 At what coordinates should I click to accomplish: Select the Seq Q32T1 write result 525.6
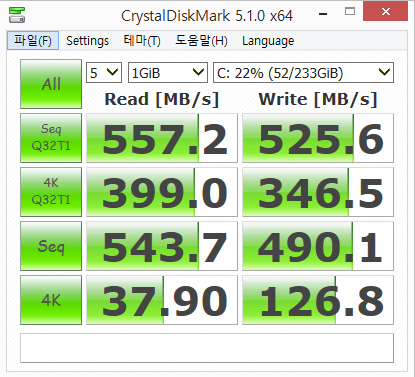318,138
